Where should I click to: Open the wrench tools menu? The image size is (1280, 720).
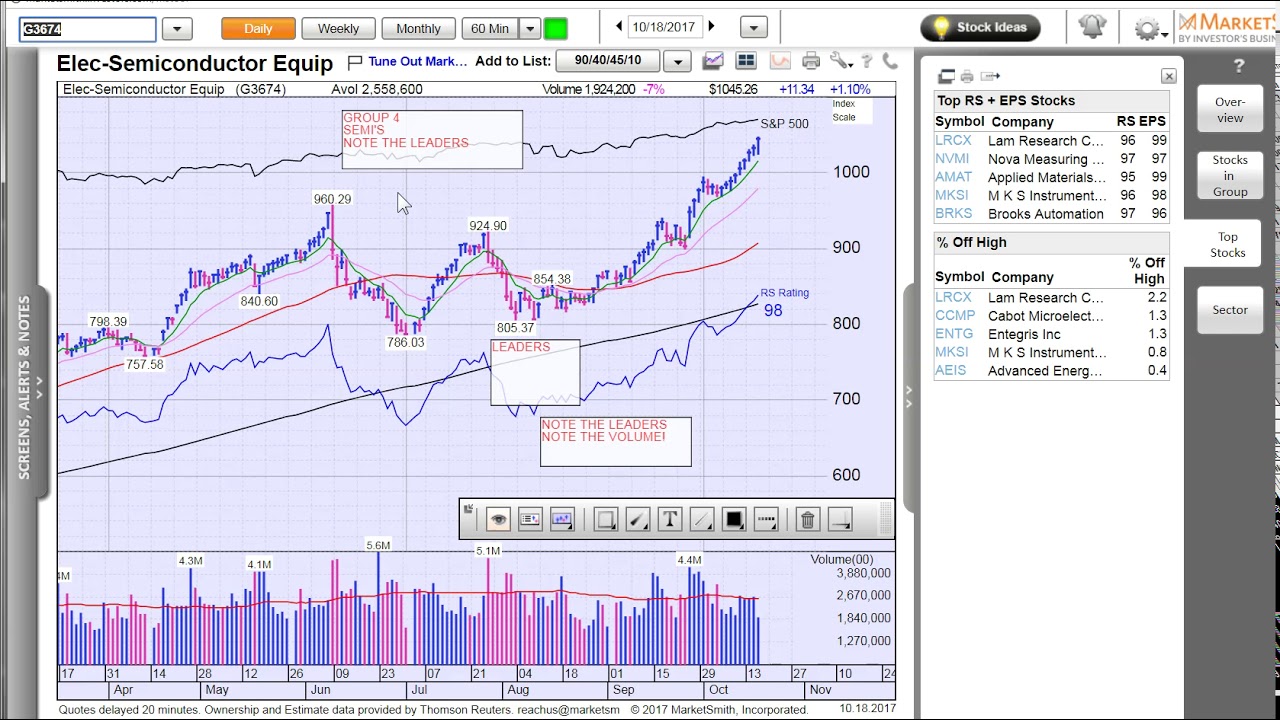click(x=840, y=61)
